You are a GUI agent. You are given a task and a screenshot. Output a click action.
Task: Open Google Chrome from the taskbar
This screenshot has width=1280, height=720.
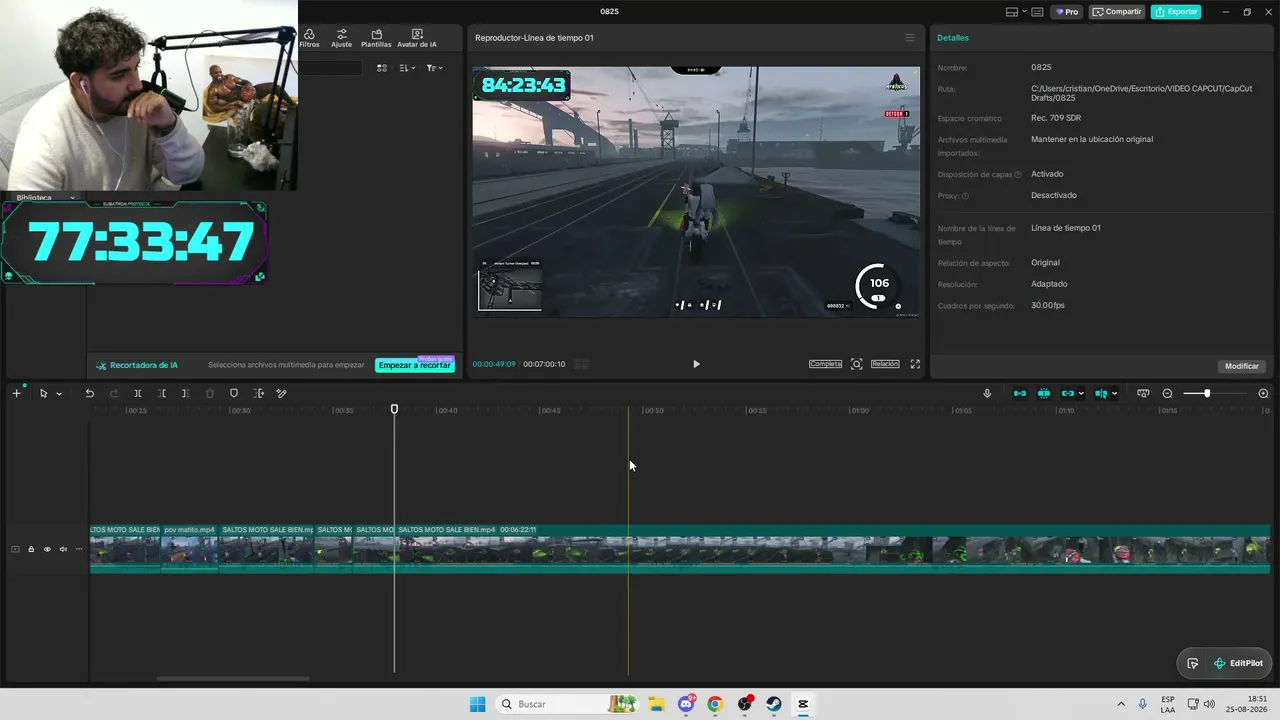714,704
